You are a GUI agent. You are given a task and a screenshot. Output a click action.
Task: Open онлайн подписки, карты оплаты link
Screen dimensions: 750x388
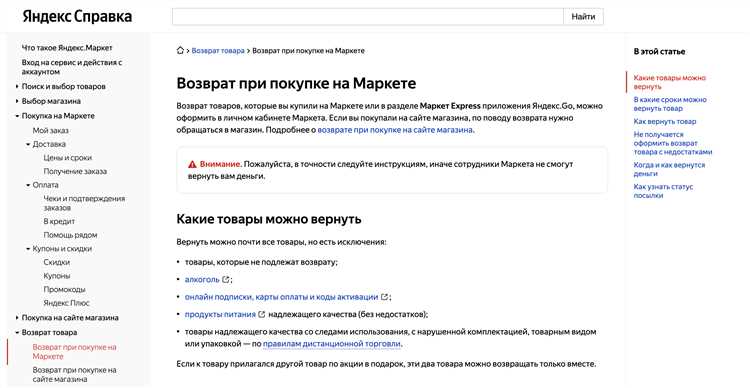pos(281,297)
